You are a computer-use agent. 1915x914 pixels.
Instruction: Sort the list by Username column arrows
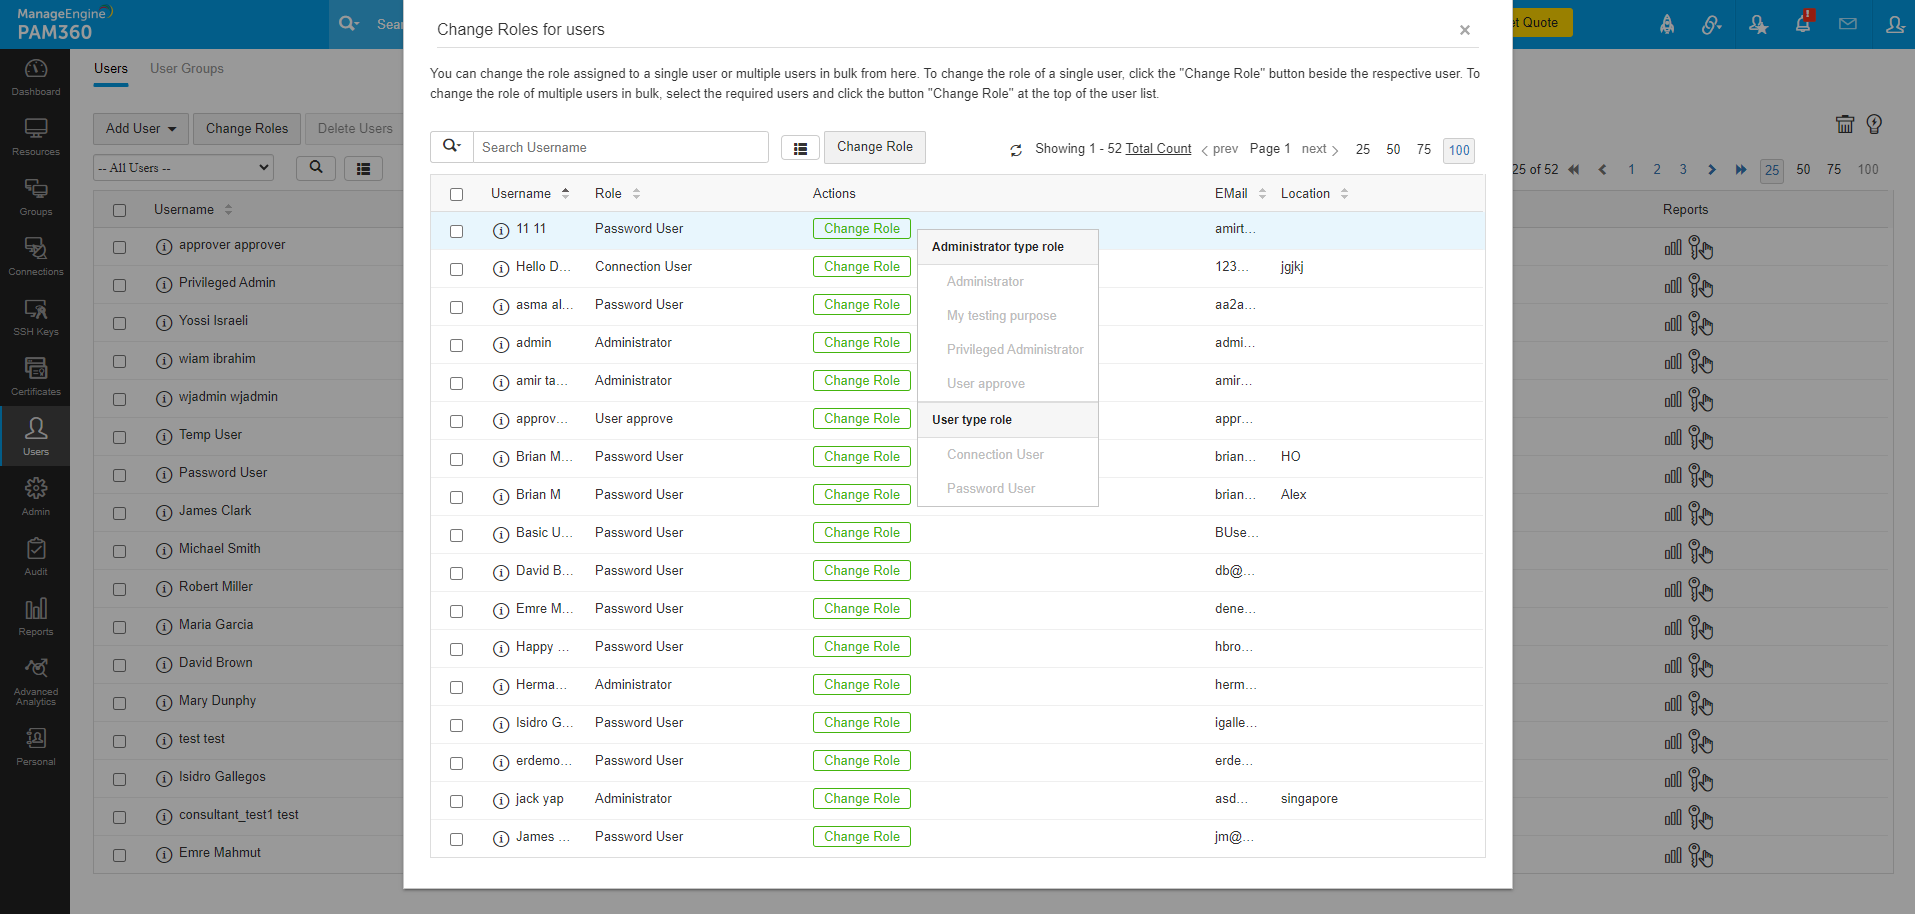point(565,194)
